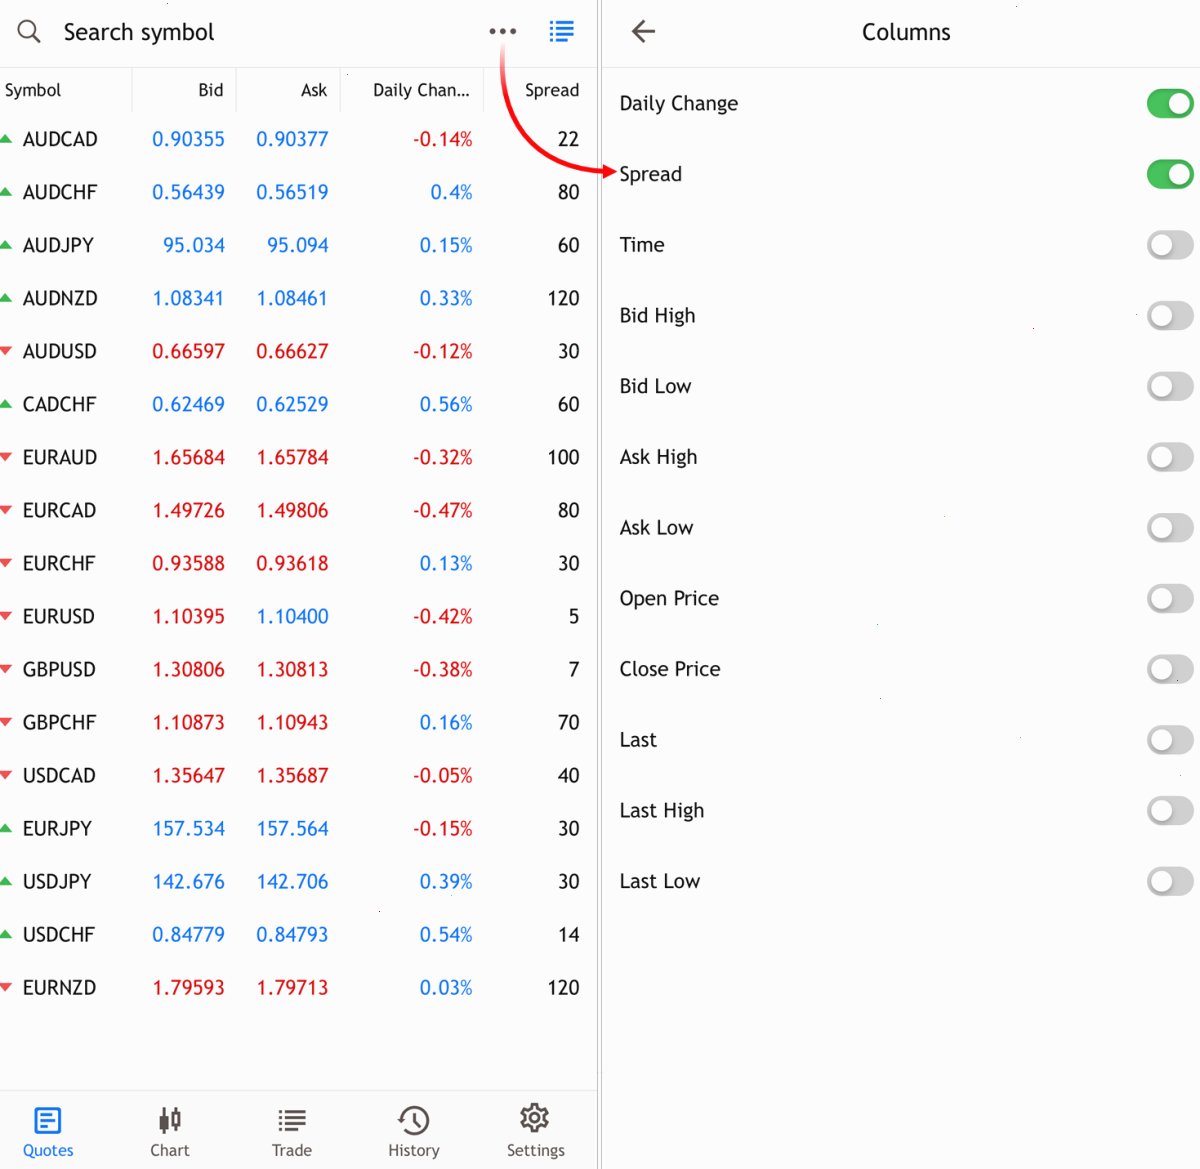Switch to list view via blue list icon

coord(562,32)
